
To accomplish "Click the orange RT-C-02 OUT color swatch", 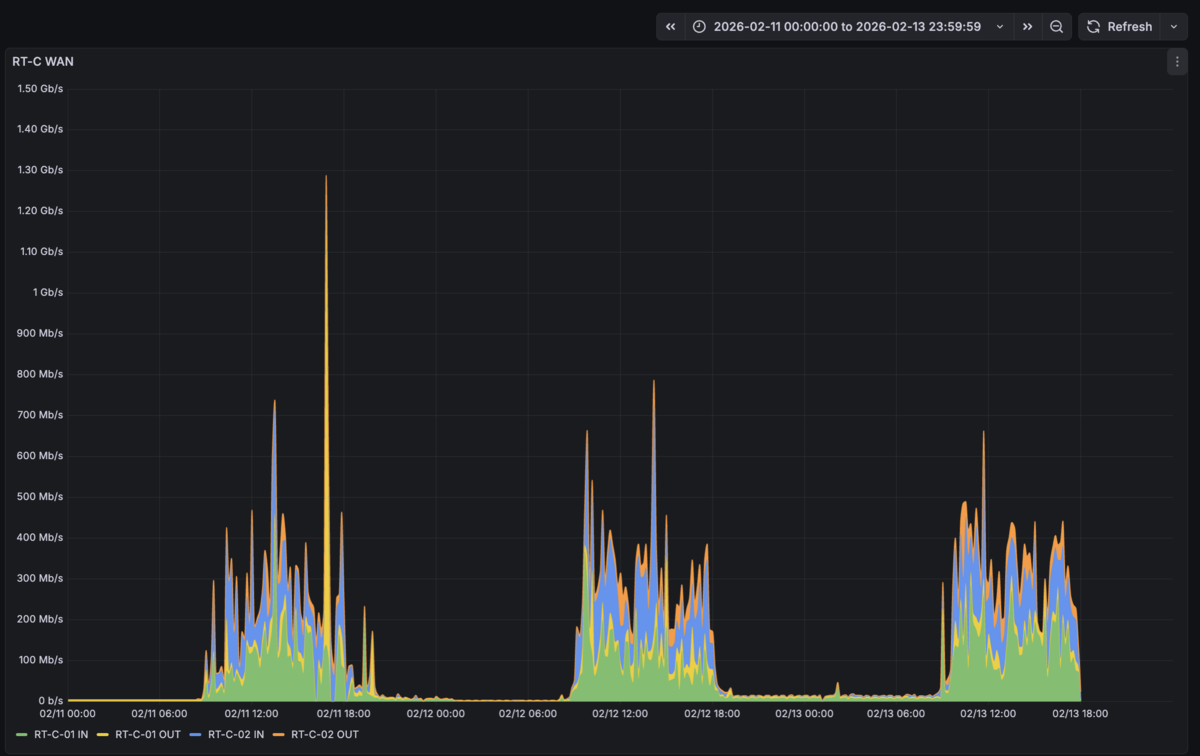I will [281, 735].
